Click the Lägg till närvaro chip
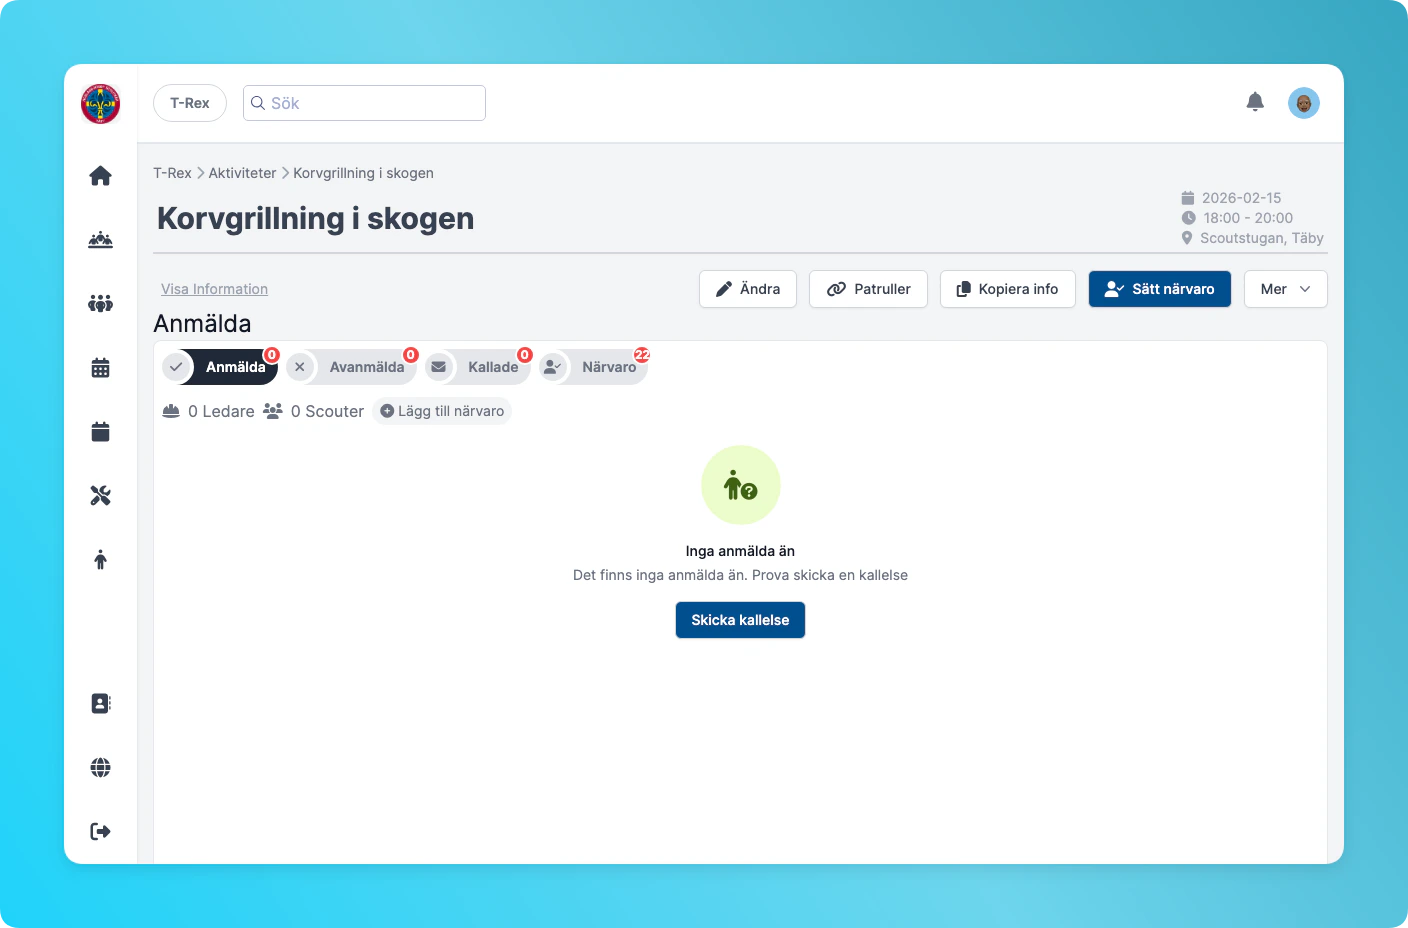 (442, 411)
